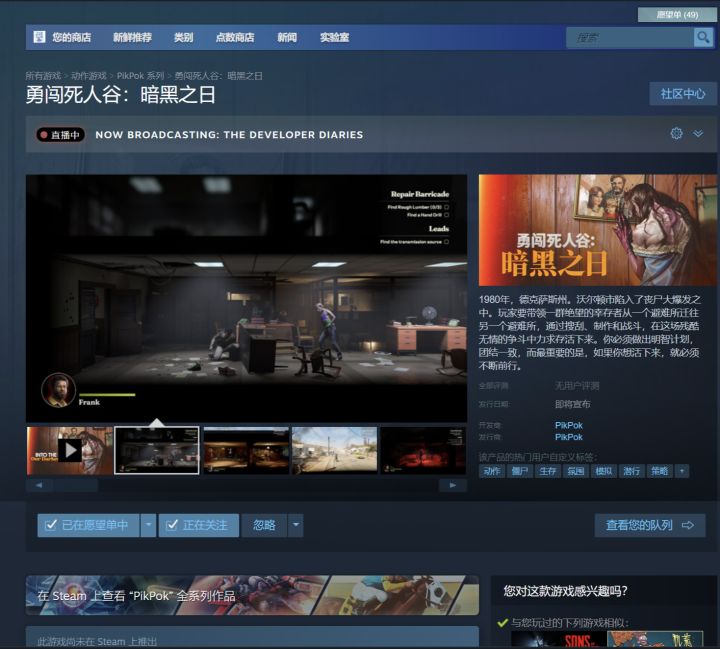Open 所有游戏 breadcrumb link
720x649 pixels.
(43, 76)
